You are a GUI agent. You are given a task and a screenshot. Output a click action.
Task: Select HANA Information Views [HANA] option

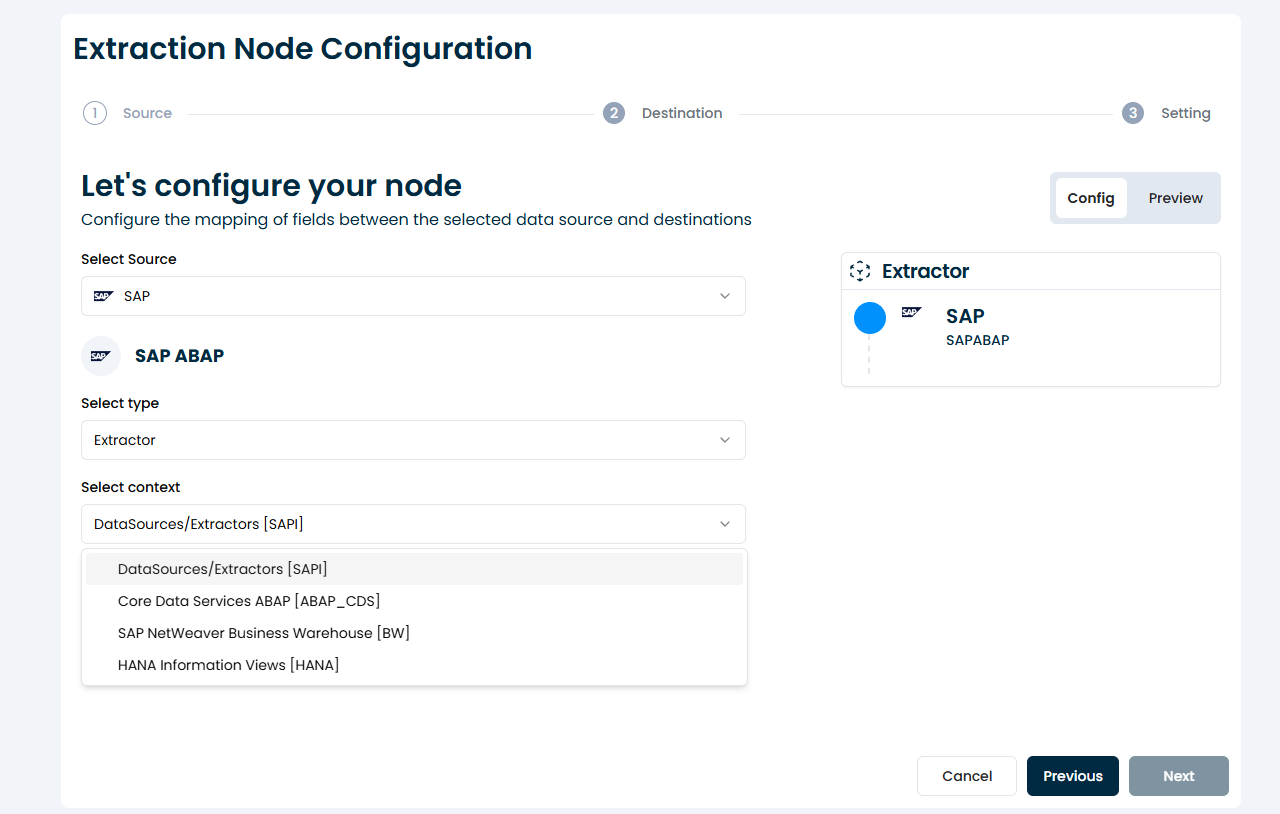tap(229, 665)
